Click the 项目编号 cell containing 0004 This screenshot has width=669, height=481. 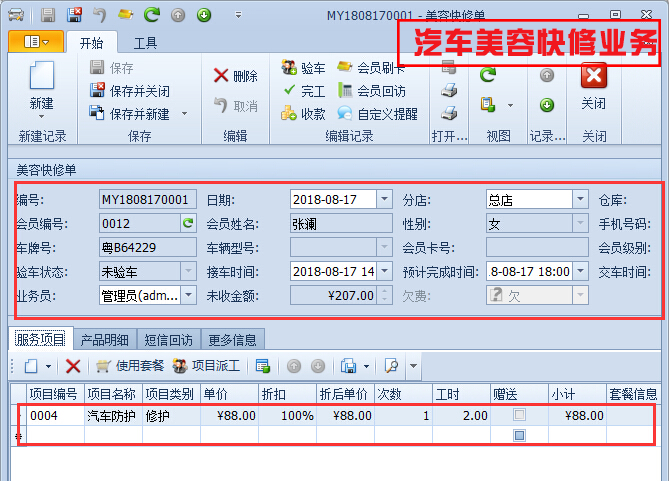tap(54, 415)
